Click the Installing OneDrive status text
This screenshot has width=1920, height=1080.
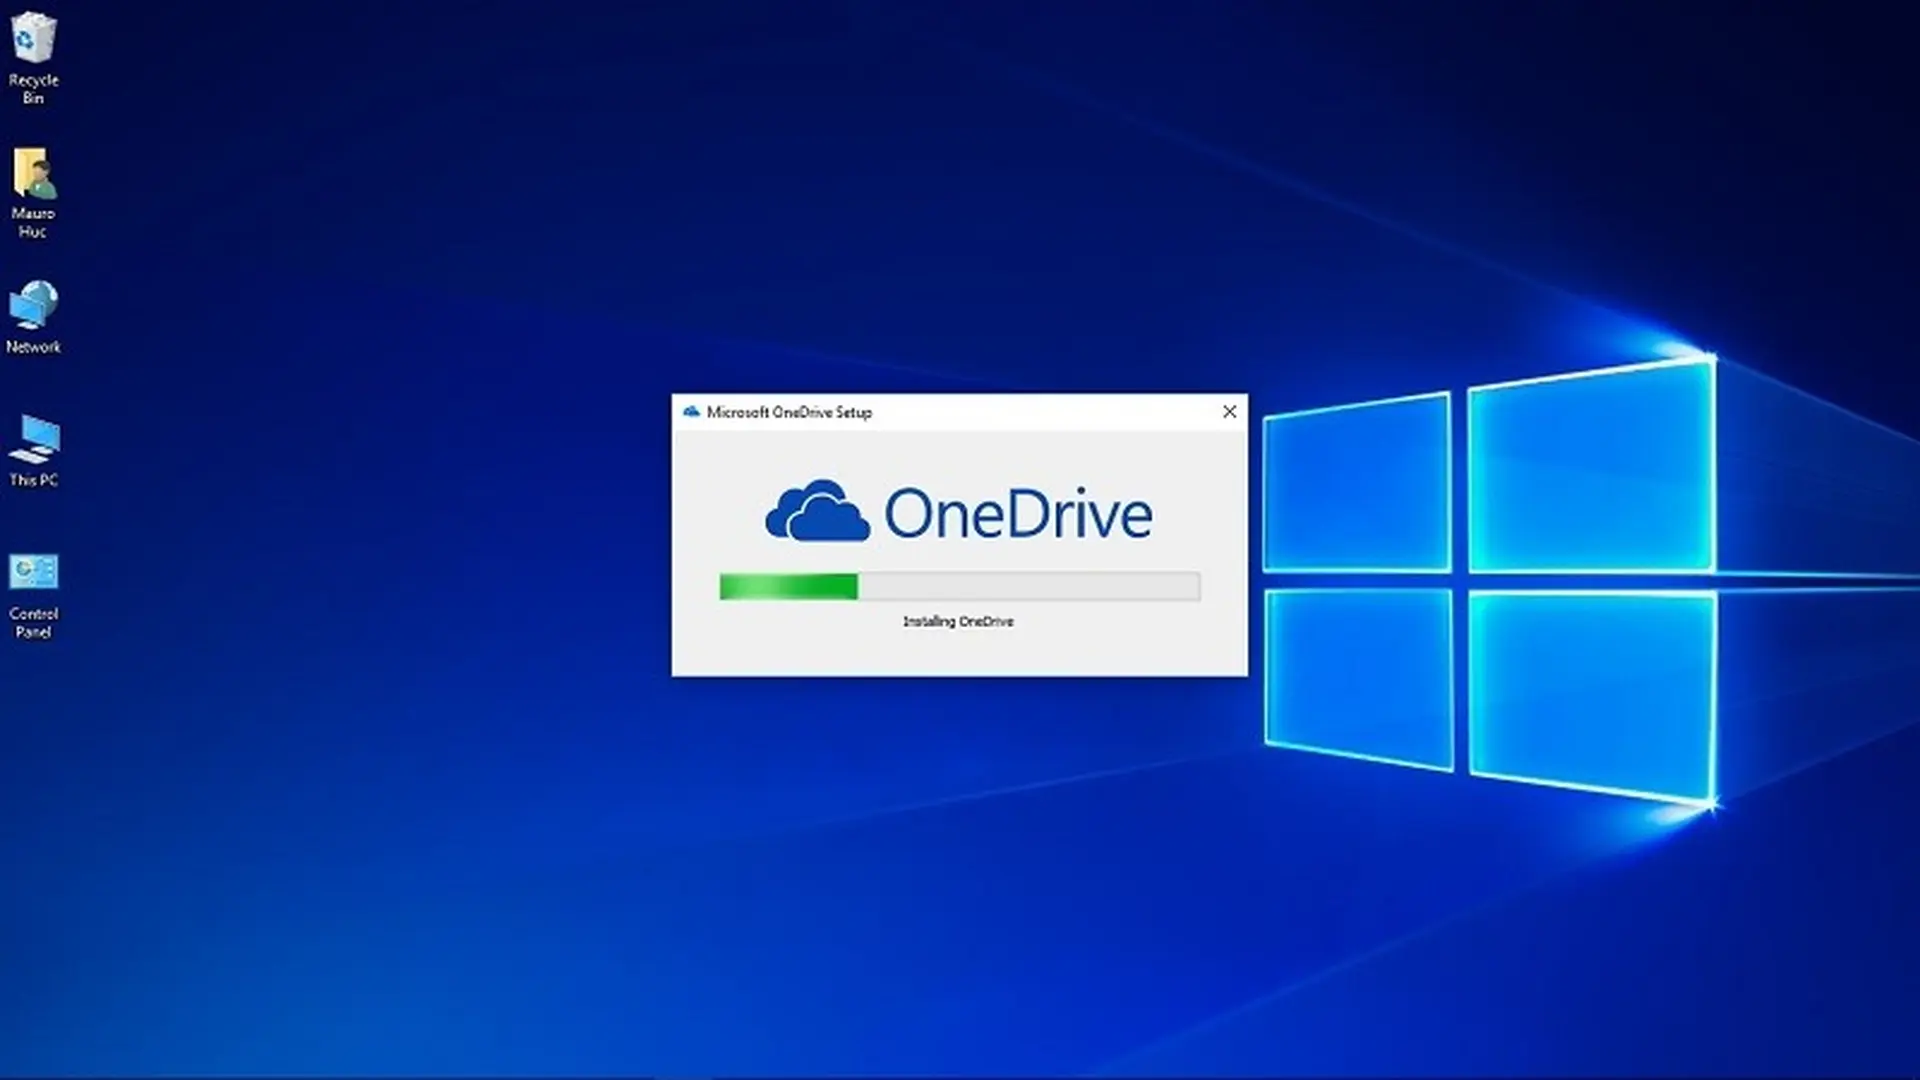pyautogui.click(x=959, y=621)
